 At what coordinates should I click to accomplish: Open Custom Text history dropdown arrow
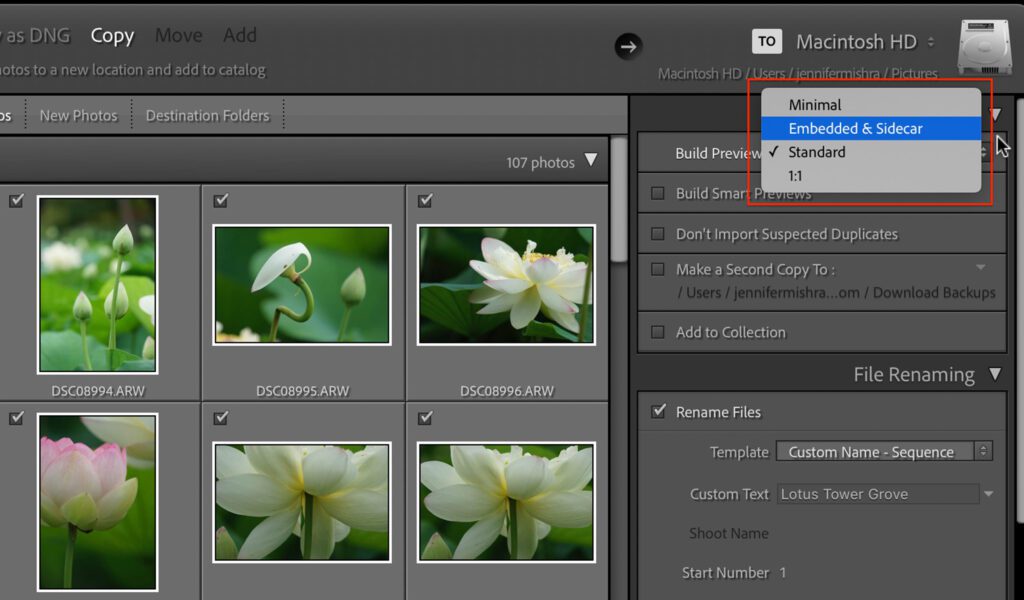988,494
